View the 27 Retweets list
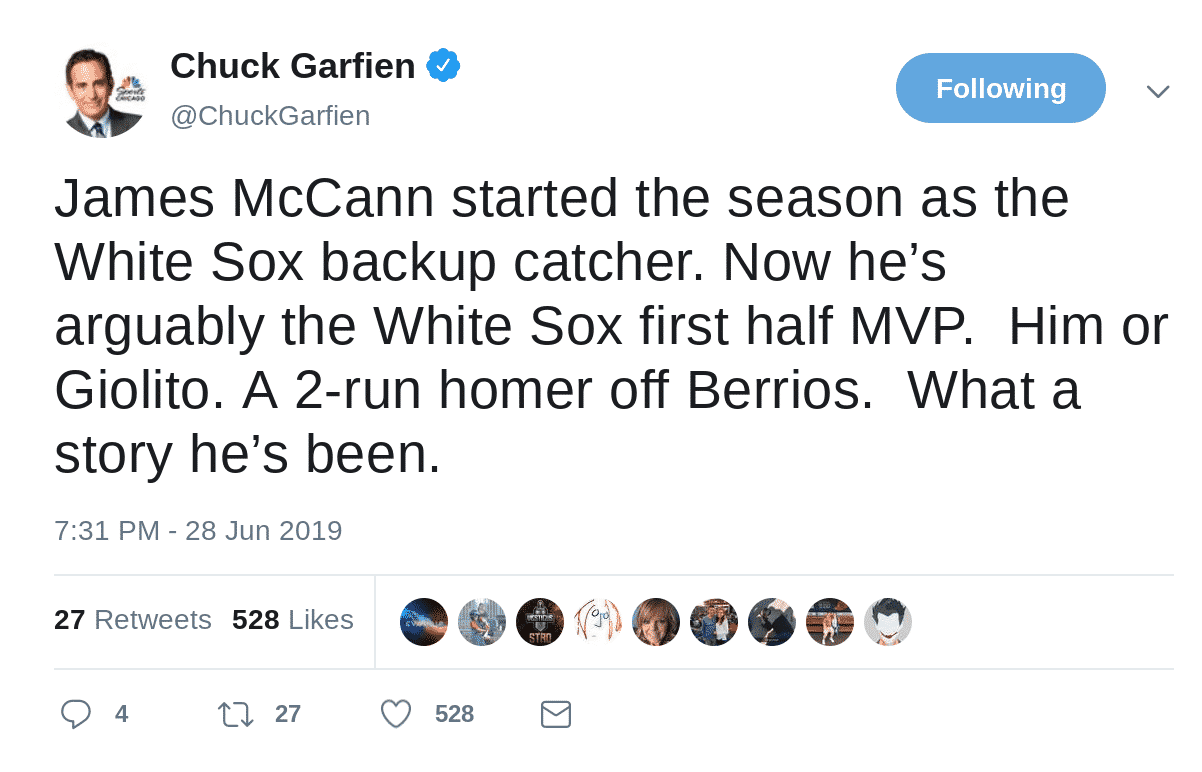The image size is (1202, 772). point(132,620)
